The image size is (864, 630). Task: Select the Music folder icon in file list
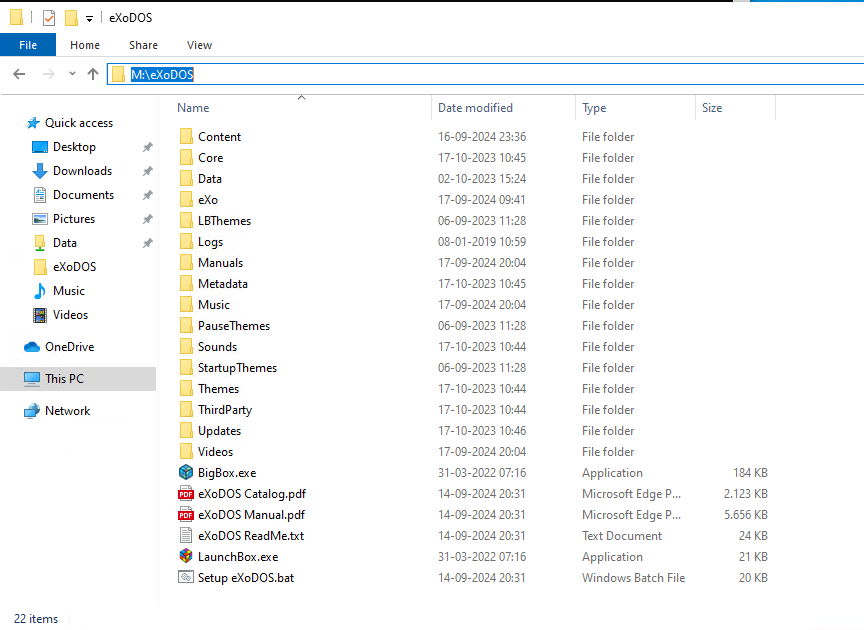[x=186, y=304]
